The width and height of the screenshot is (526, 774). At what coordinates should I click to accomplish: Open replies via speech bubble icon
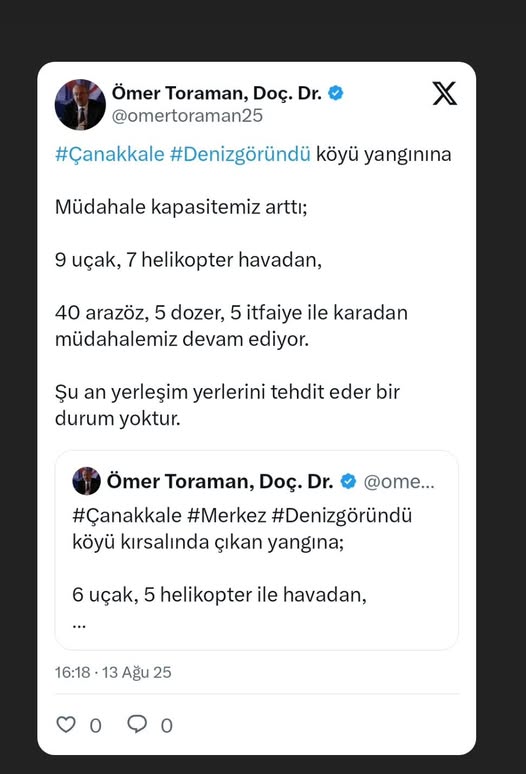point(137,724)
